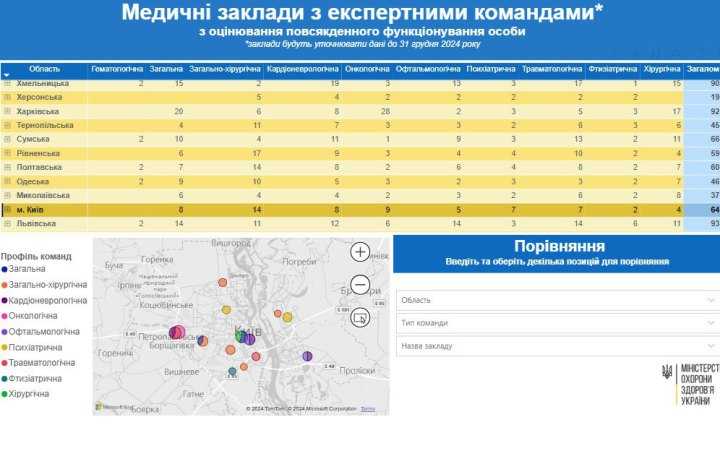Select the pink Онкологічна map bubble near Петропавлівська Борщагівка
The width and height of the screenshot is (720, 450).
point(179,332)
